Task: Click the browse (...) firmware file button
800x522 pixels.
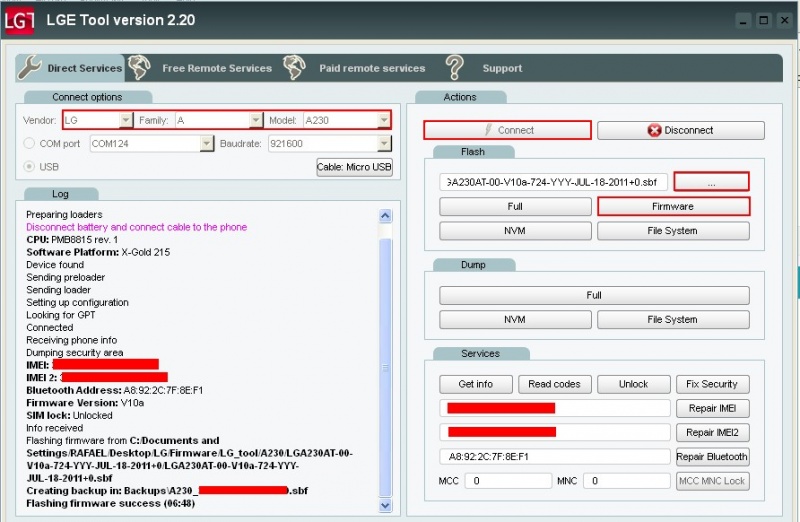Action: pos(711,182)
